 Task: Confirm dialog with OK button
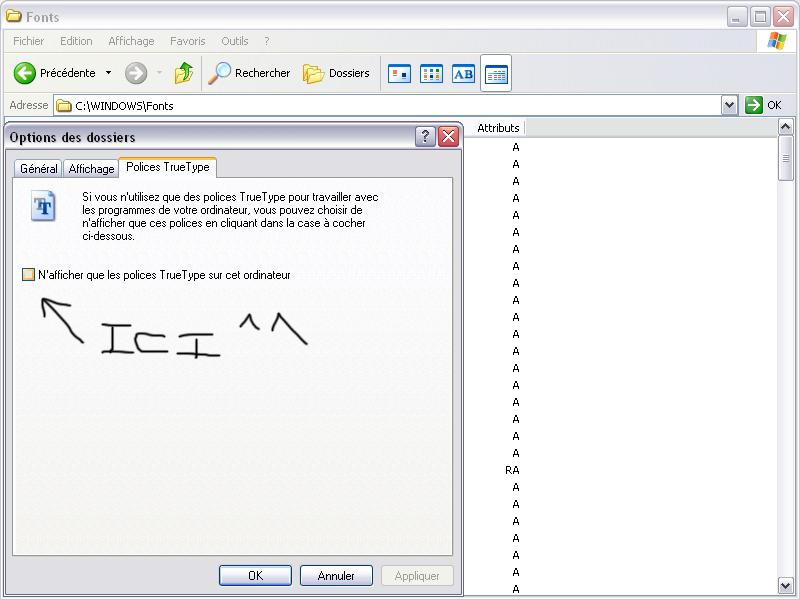pyautogui.click(x=256, y=576)
